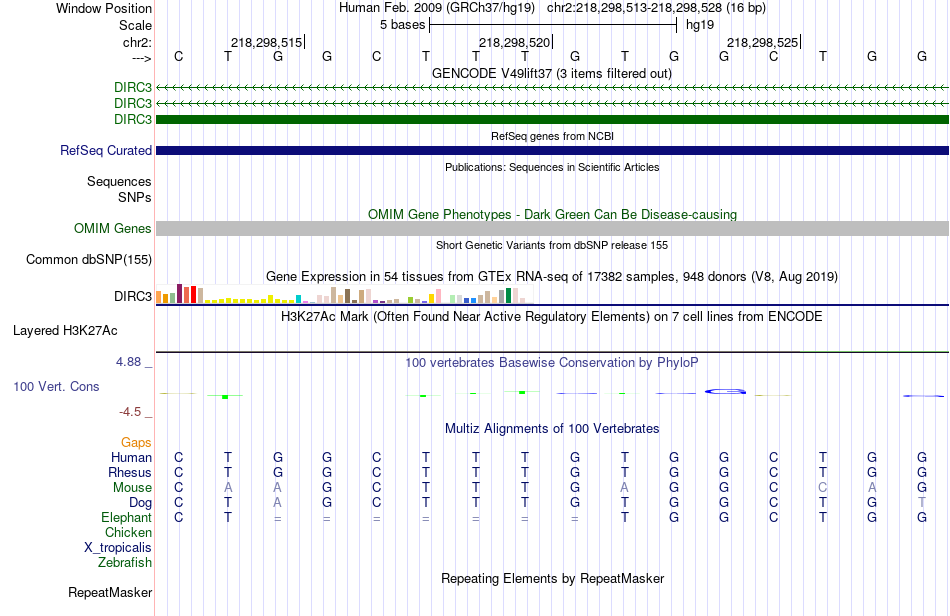Click the 4.88 PhyloP upper limit value
Viewport: 950px width, 616px height.
(x=128, y=362)
